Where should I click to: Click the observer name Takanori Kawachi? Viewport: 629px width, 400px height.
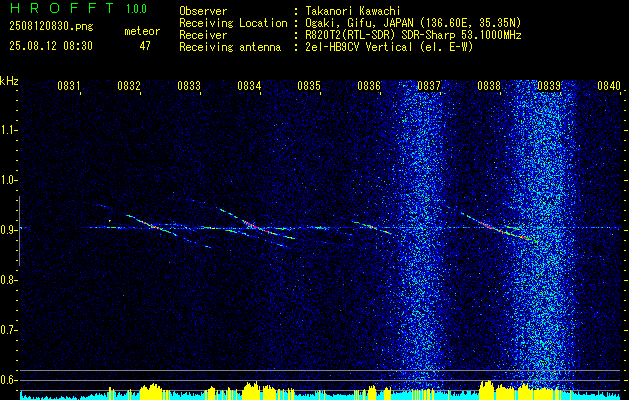click(x=353, y=11)
